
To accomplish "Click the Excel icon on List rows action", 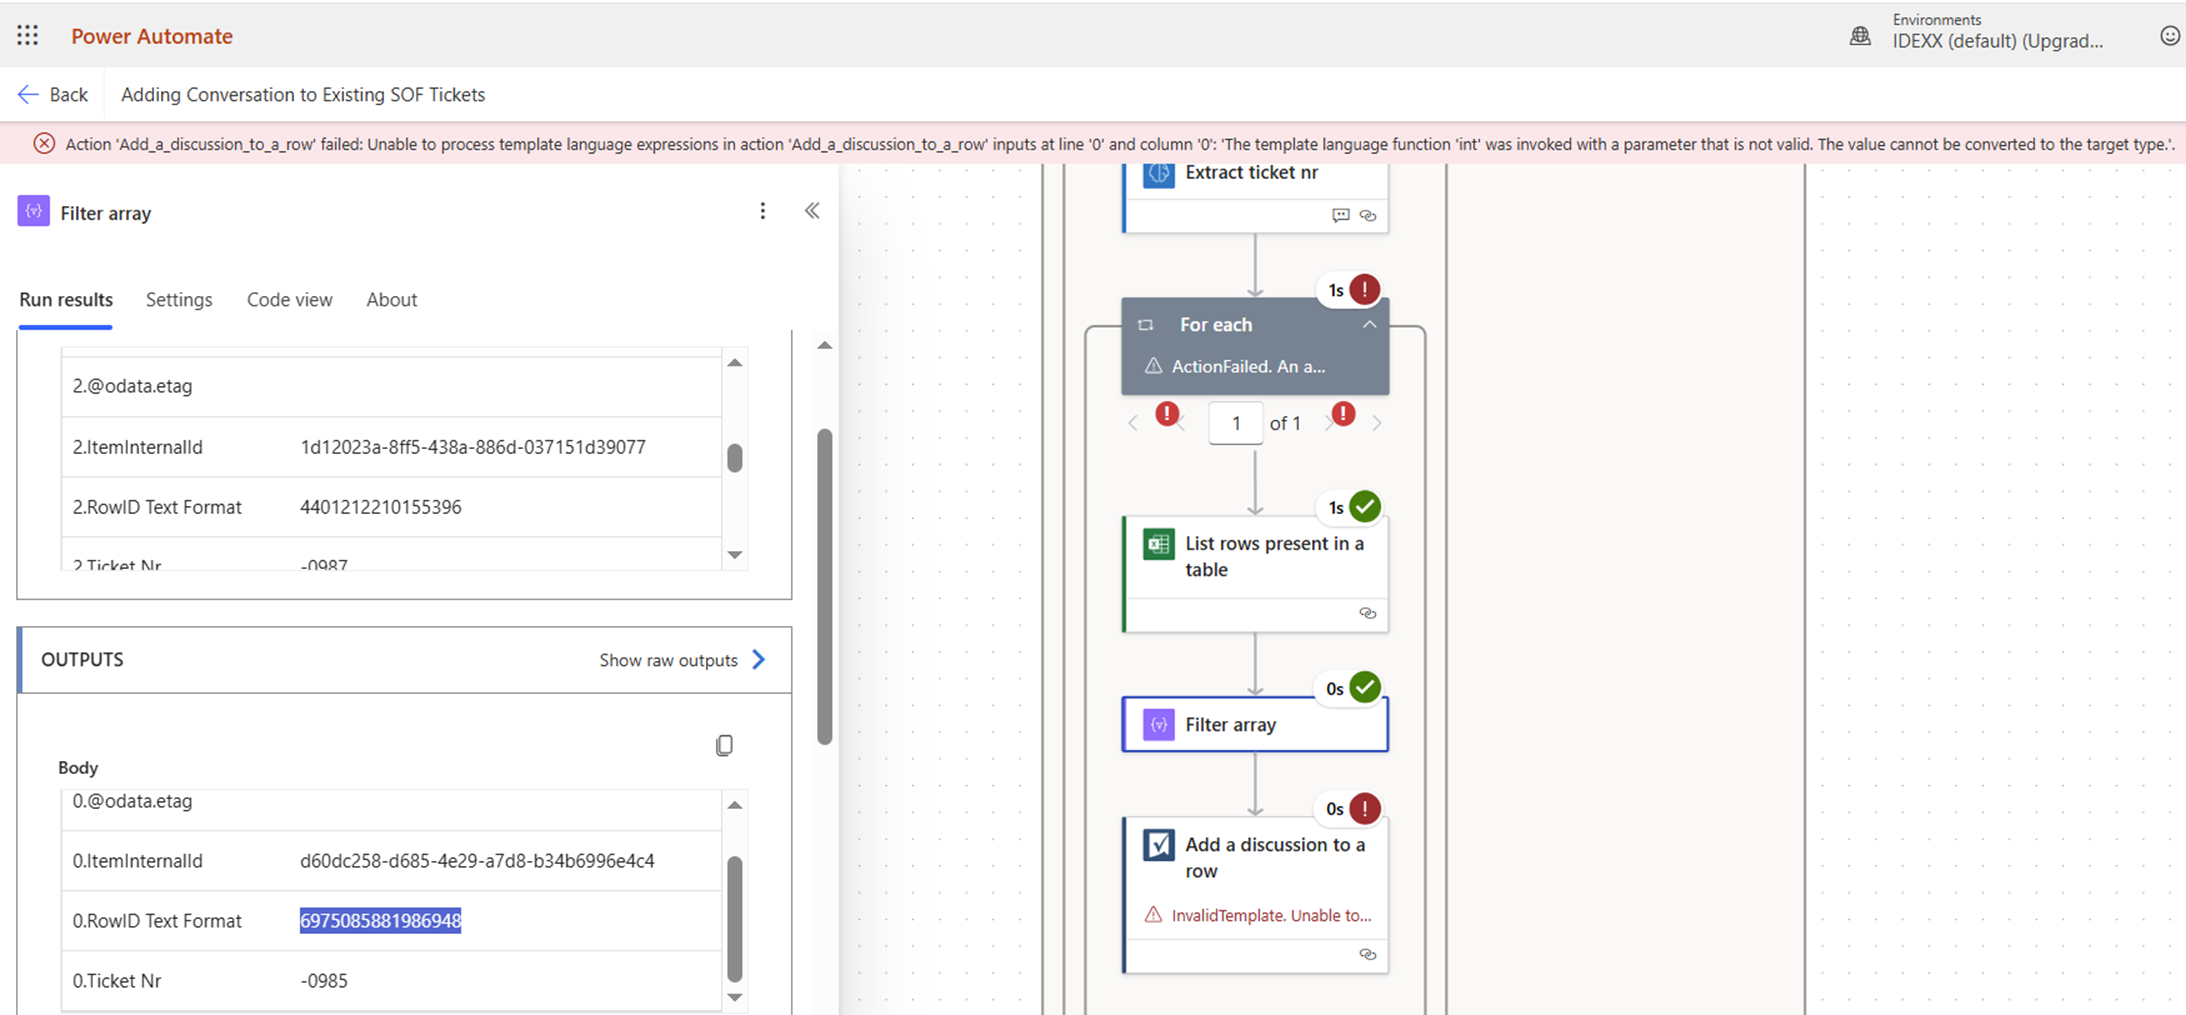I will (x=1159, y=545).
